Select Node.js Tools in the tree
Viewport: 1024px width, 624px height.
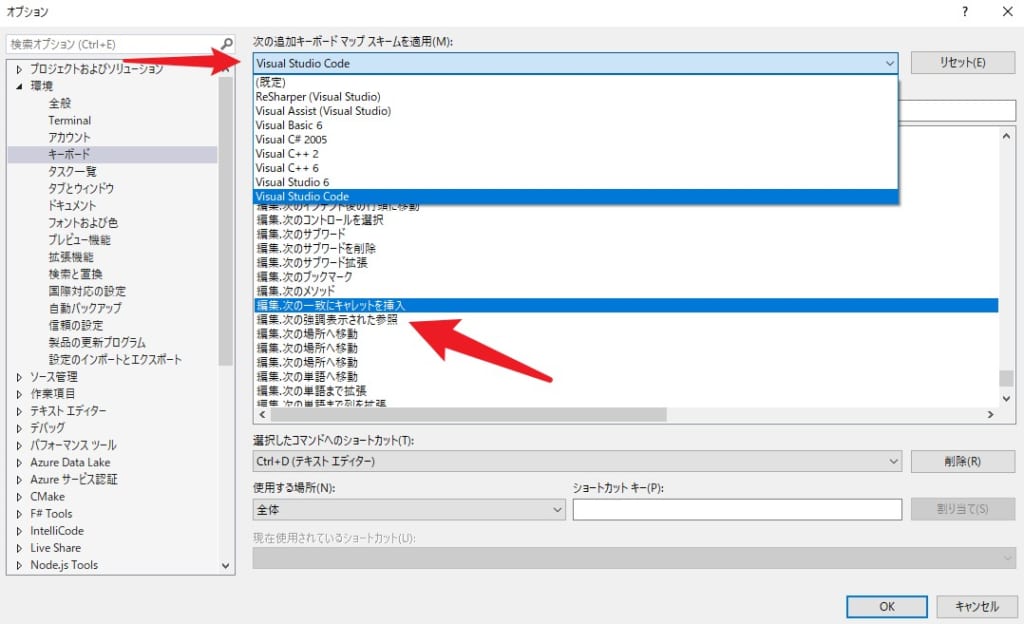point(64,565)
